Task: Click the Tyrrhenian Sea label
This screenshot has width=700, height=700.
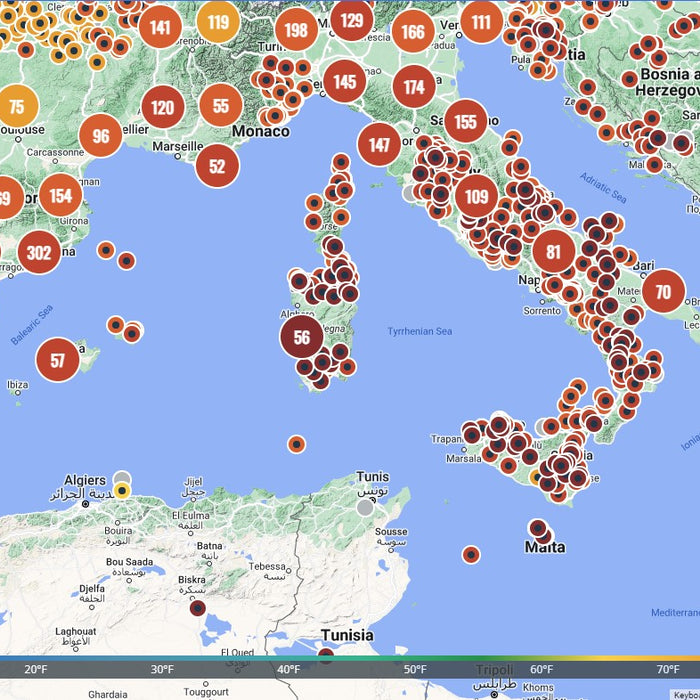Action: pyautogui.click(x=420, y=331)
